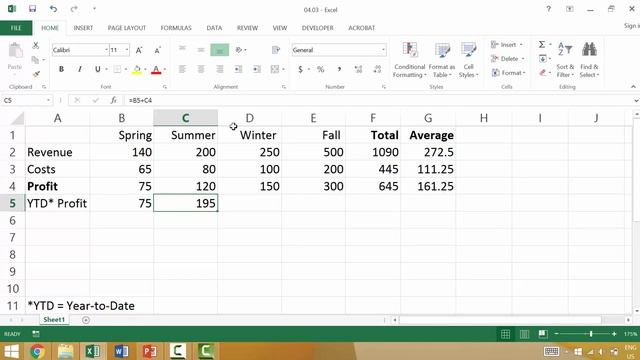Switch to the FORMULAS tab

point(176,28)
